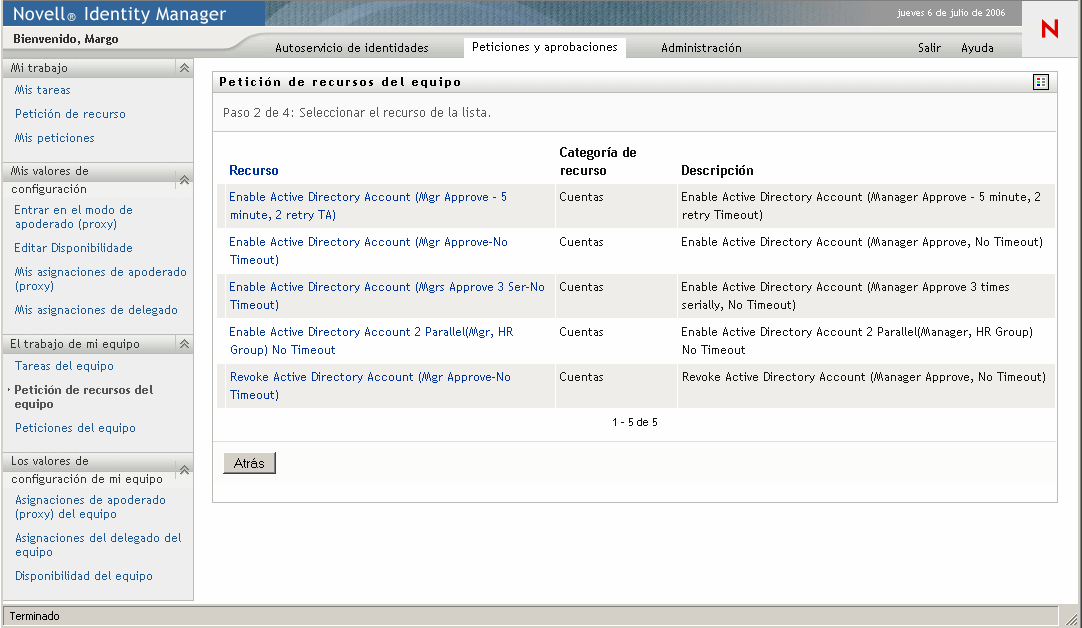Select Enable AD Account 2 Parallel(Mgr, HR Group) resource
This screenshot has width=1082, height=628.
[371, 340]
